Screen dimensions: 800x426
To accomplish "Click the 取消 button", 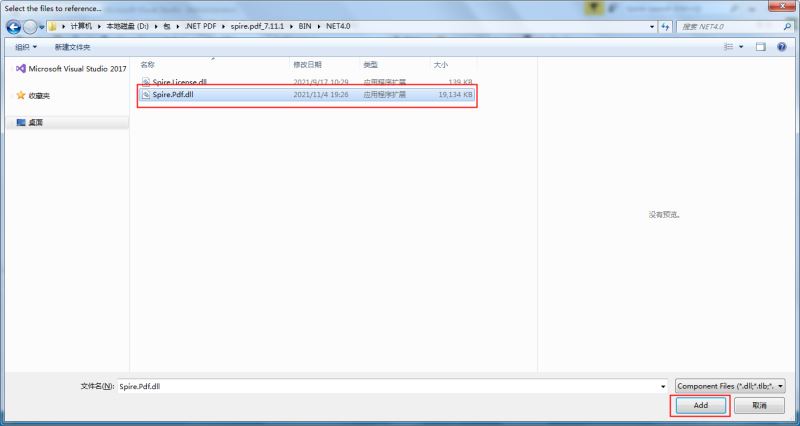I will (759, 405).
